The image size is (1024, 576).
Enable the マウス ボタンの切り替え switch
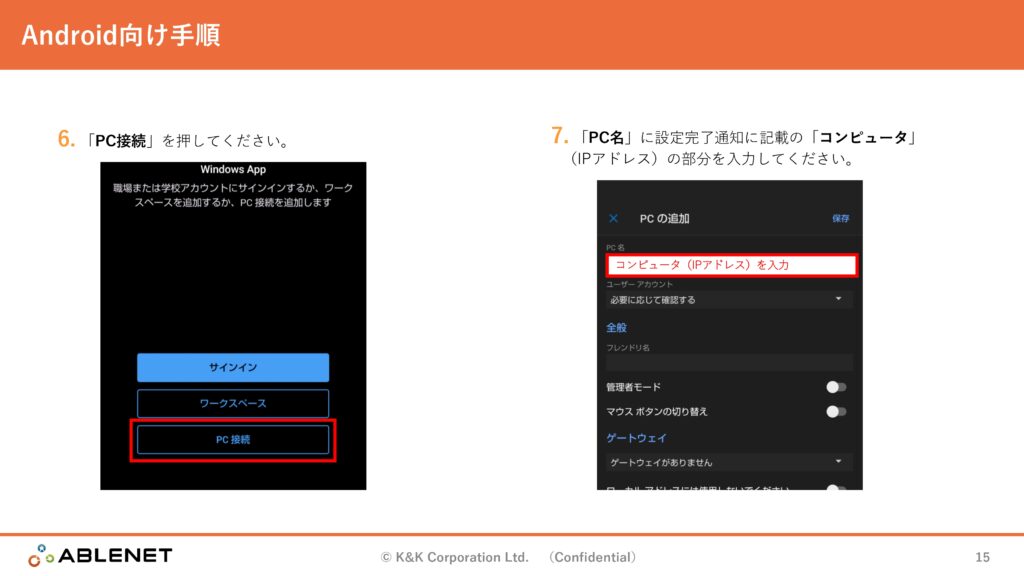point(836,411)
